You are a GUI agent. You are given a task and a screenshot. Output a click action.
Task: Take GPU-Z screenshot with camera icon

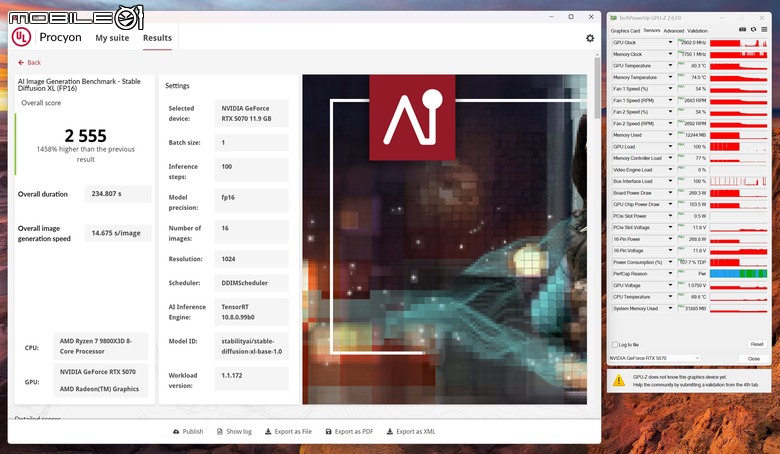coord(742,30)
